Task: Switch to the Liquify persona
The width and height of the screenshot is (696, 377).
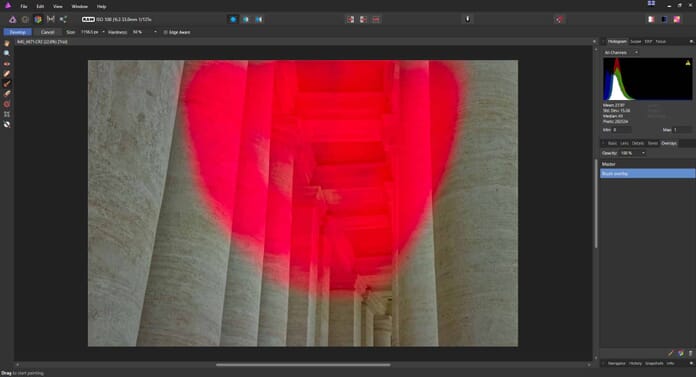Action: point(25,20)
